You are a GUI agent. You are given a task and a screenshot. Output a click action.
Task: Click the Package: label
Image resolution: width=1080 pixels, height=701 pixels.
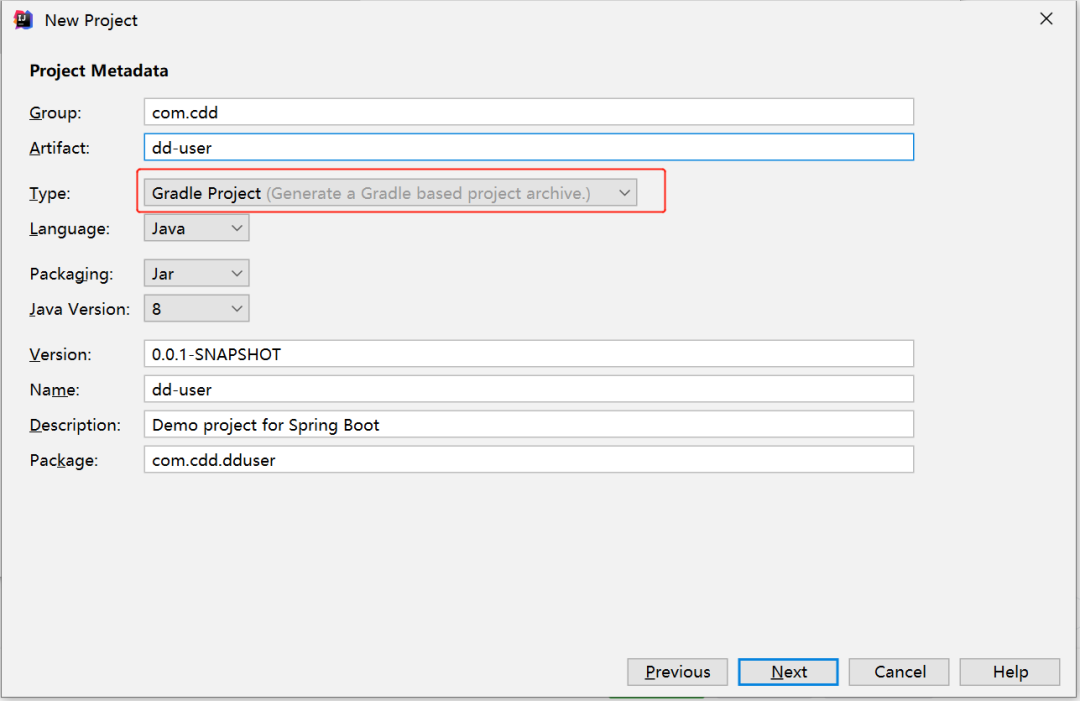pos(63,460)
